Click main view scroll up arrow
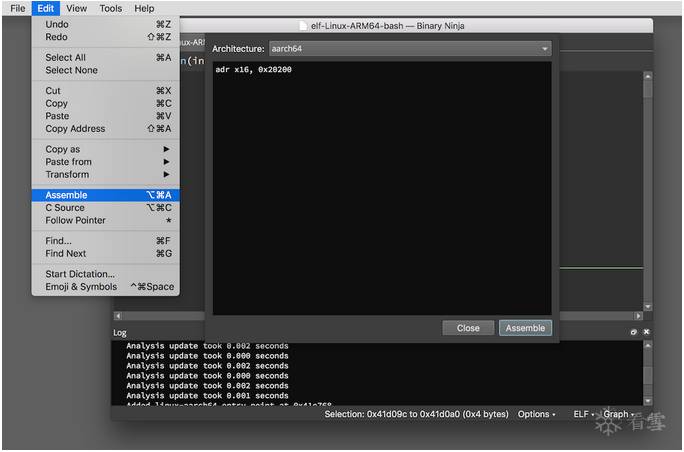The image size is (684, 452). point(648,76)
